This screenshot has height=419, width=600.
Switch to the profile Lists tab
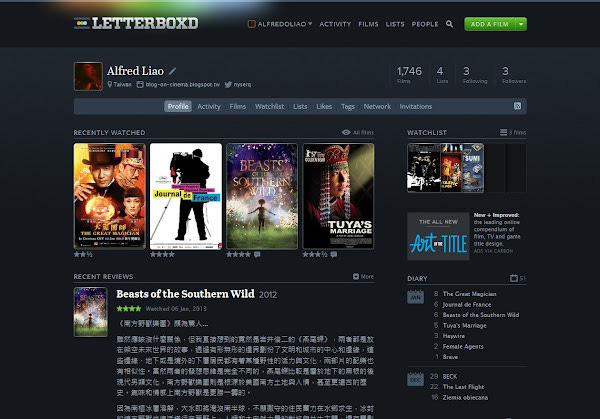300,106
